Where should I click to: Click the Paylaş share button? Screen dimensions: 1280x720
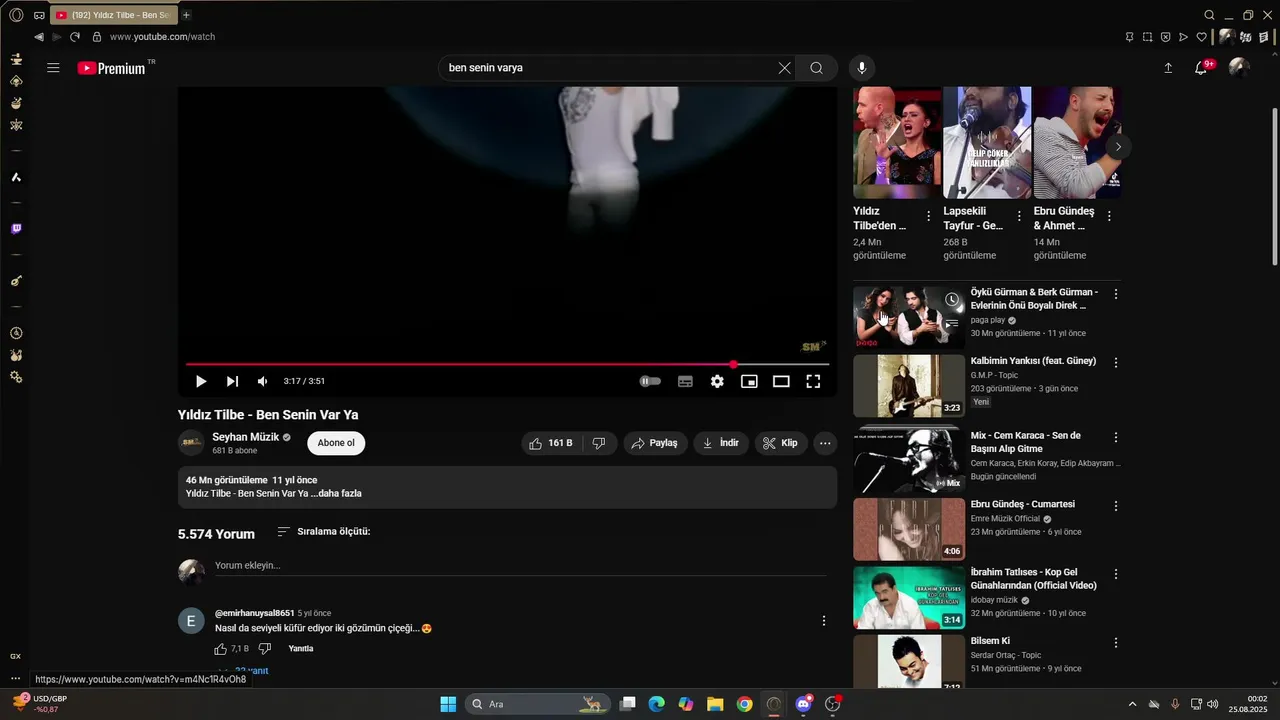click(655, 443)
